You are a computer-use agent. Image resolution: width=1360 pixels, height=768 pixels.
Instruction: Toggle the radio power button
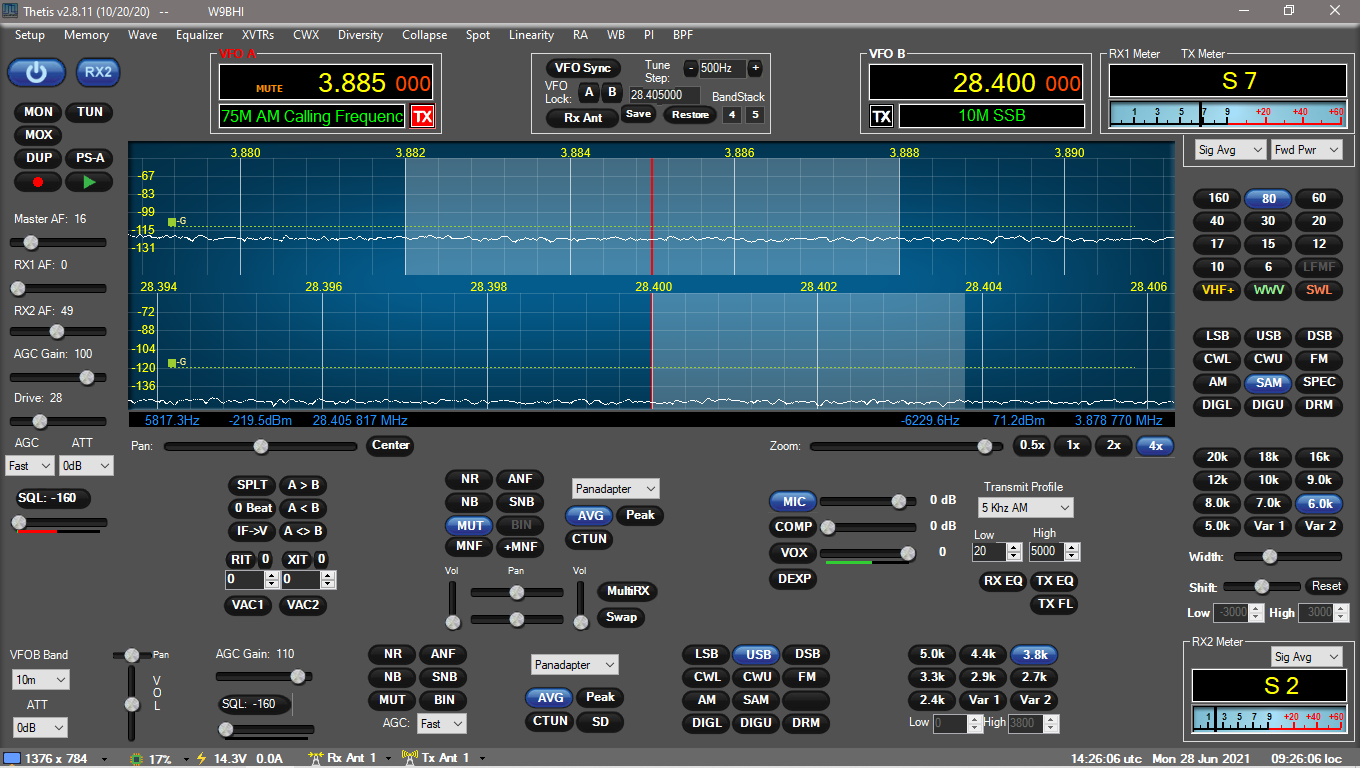(x=37, y=72)
